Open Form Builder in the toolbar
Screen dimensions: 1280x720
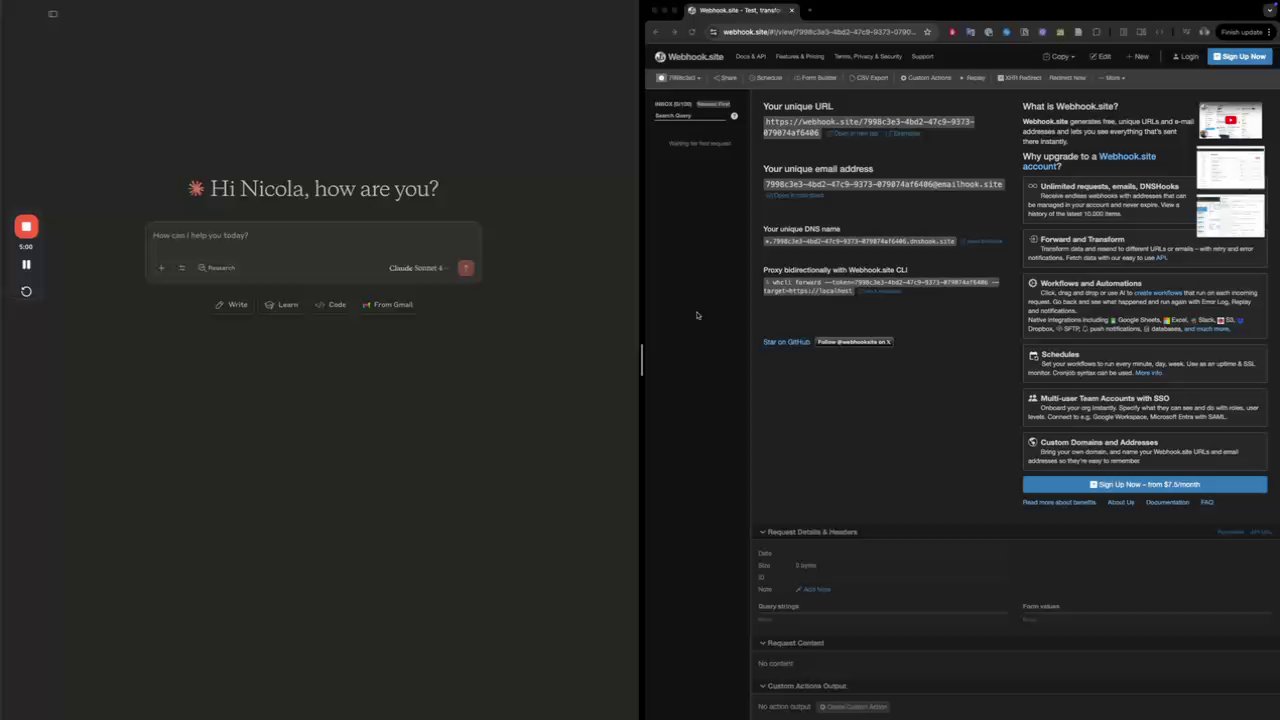(x=814, y=78)
